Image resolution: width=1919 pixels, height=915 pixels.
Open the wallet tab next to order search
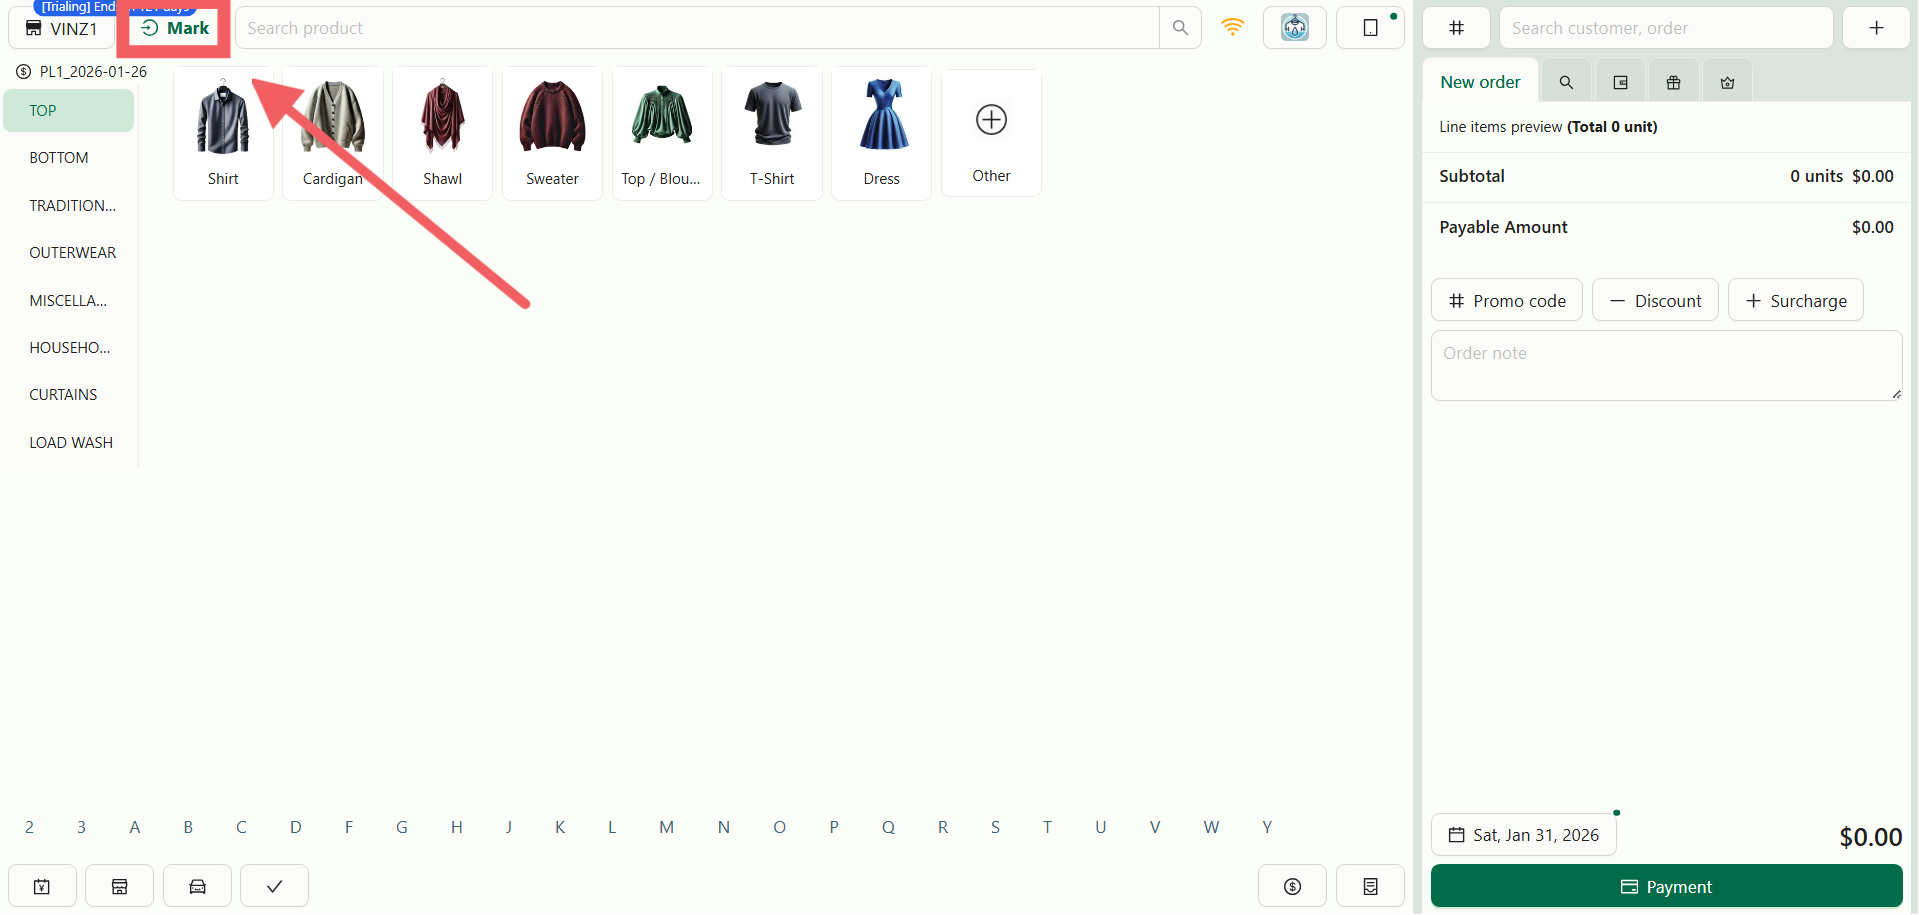1620,82
